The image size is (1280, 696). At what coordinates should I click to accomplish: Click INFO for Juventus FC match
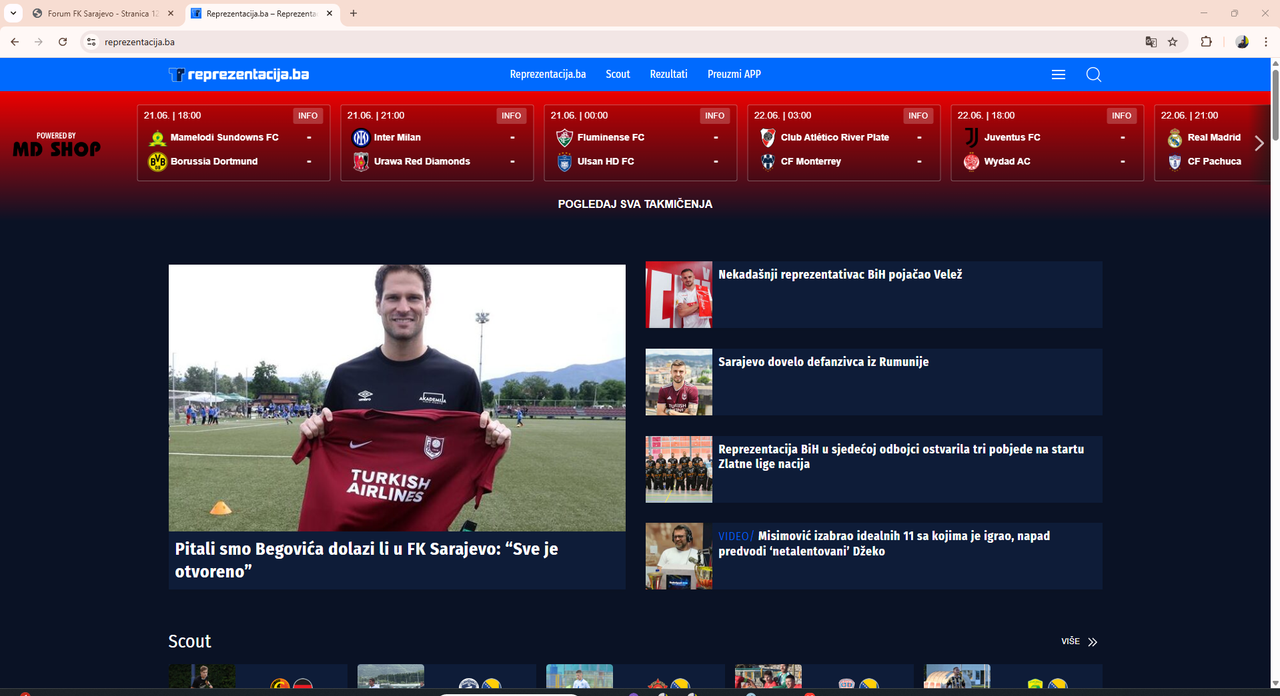[x=1122, y=116]
